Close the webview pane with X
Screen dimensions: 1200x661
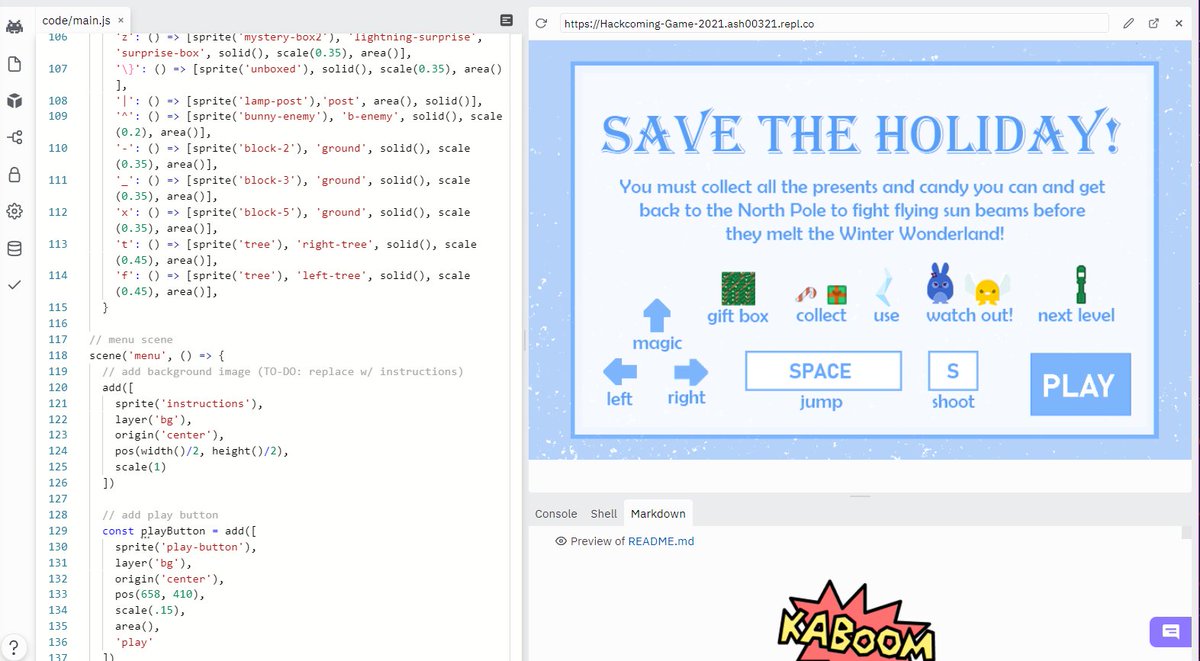tap(1180, 22)
